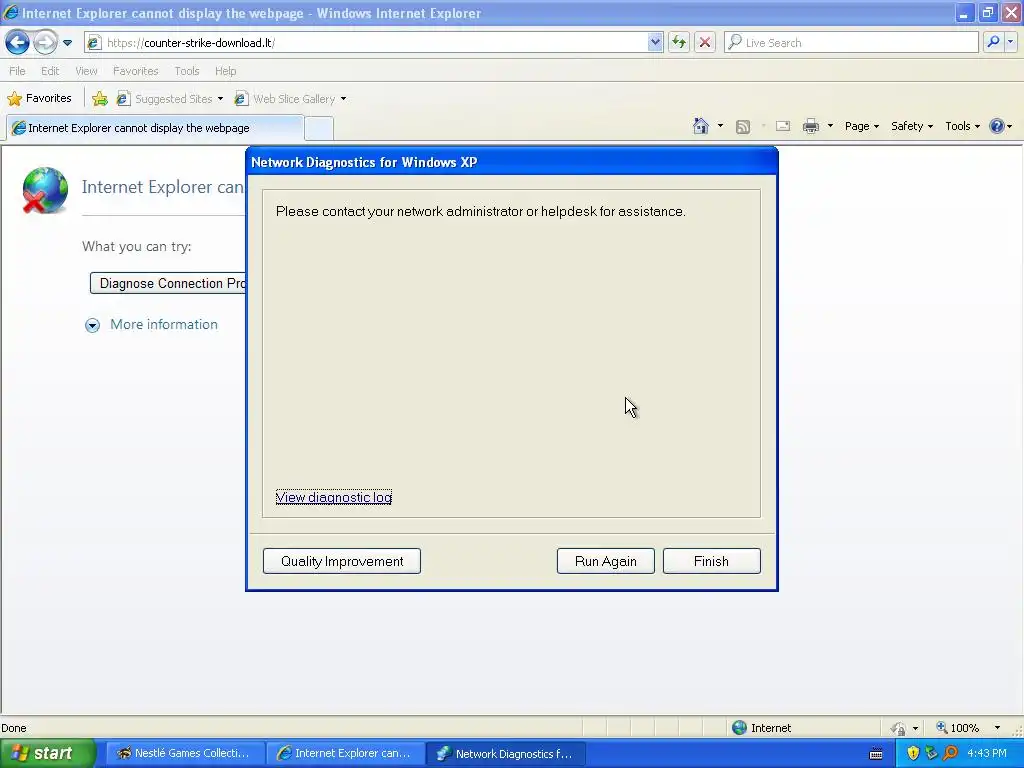The image size is (1024, 768).
Task: Open the Help menu
Action: [x=225, y=71]
